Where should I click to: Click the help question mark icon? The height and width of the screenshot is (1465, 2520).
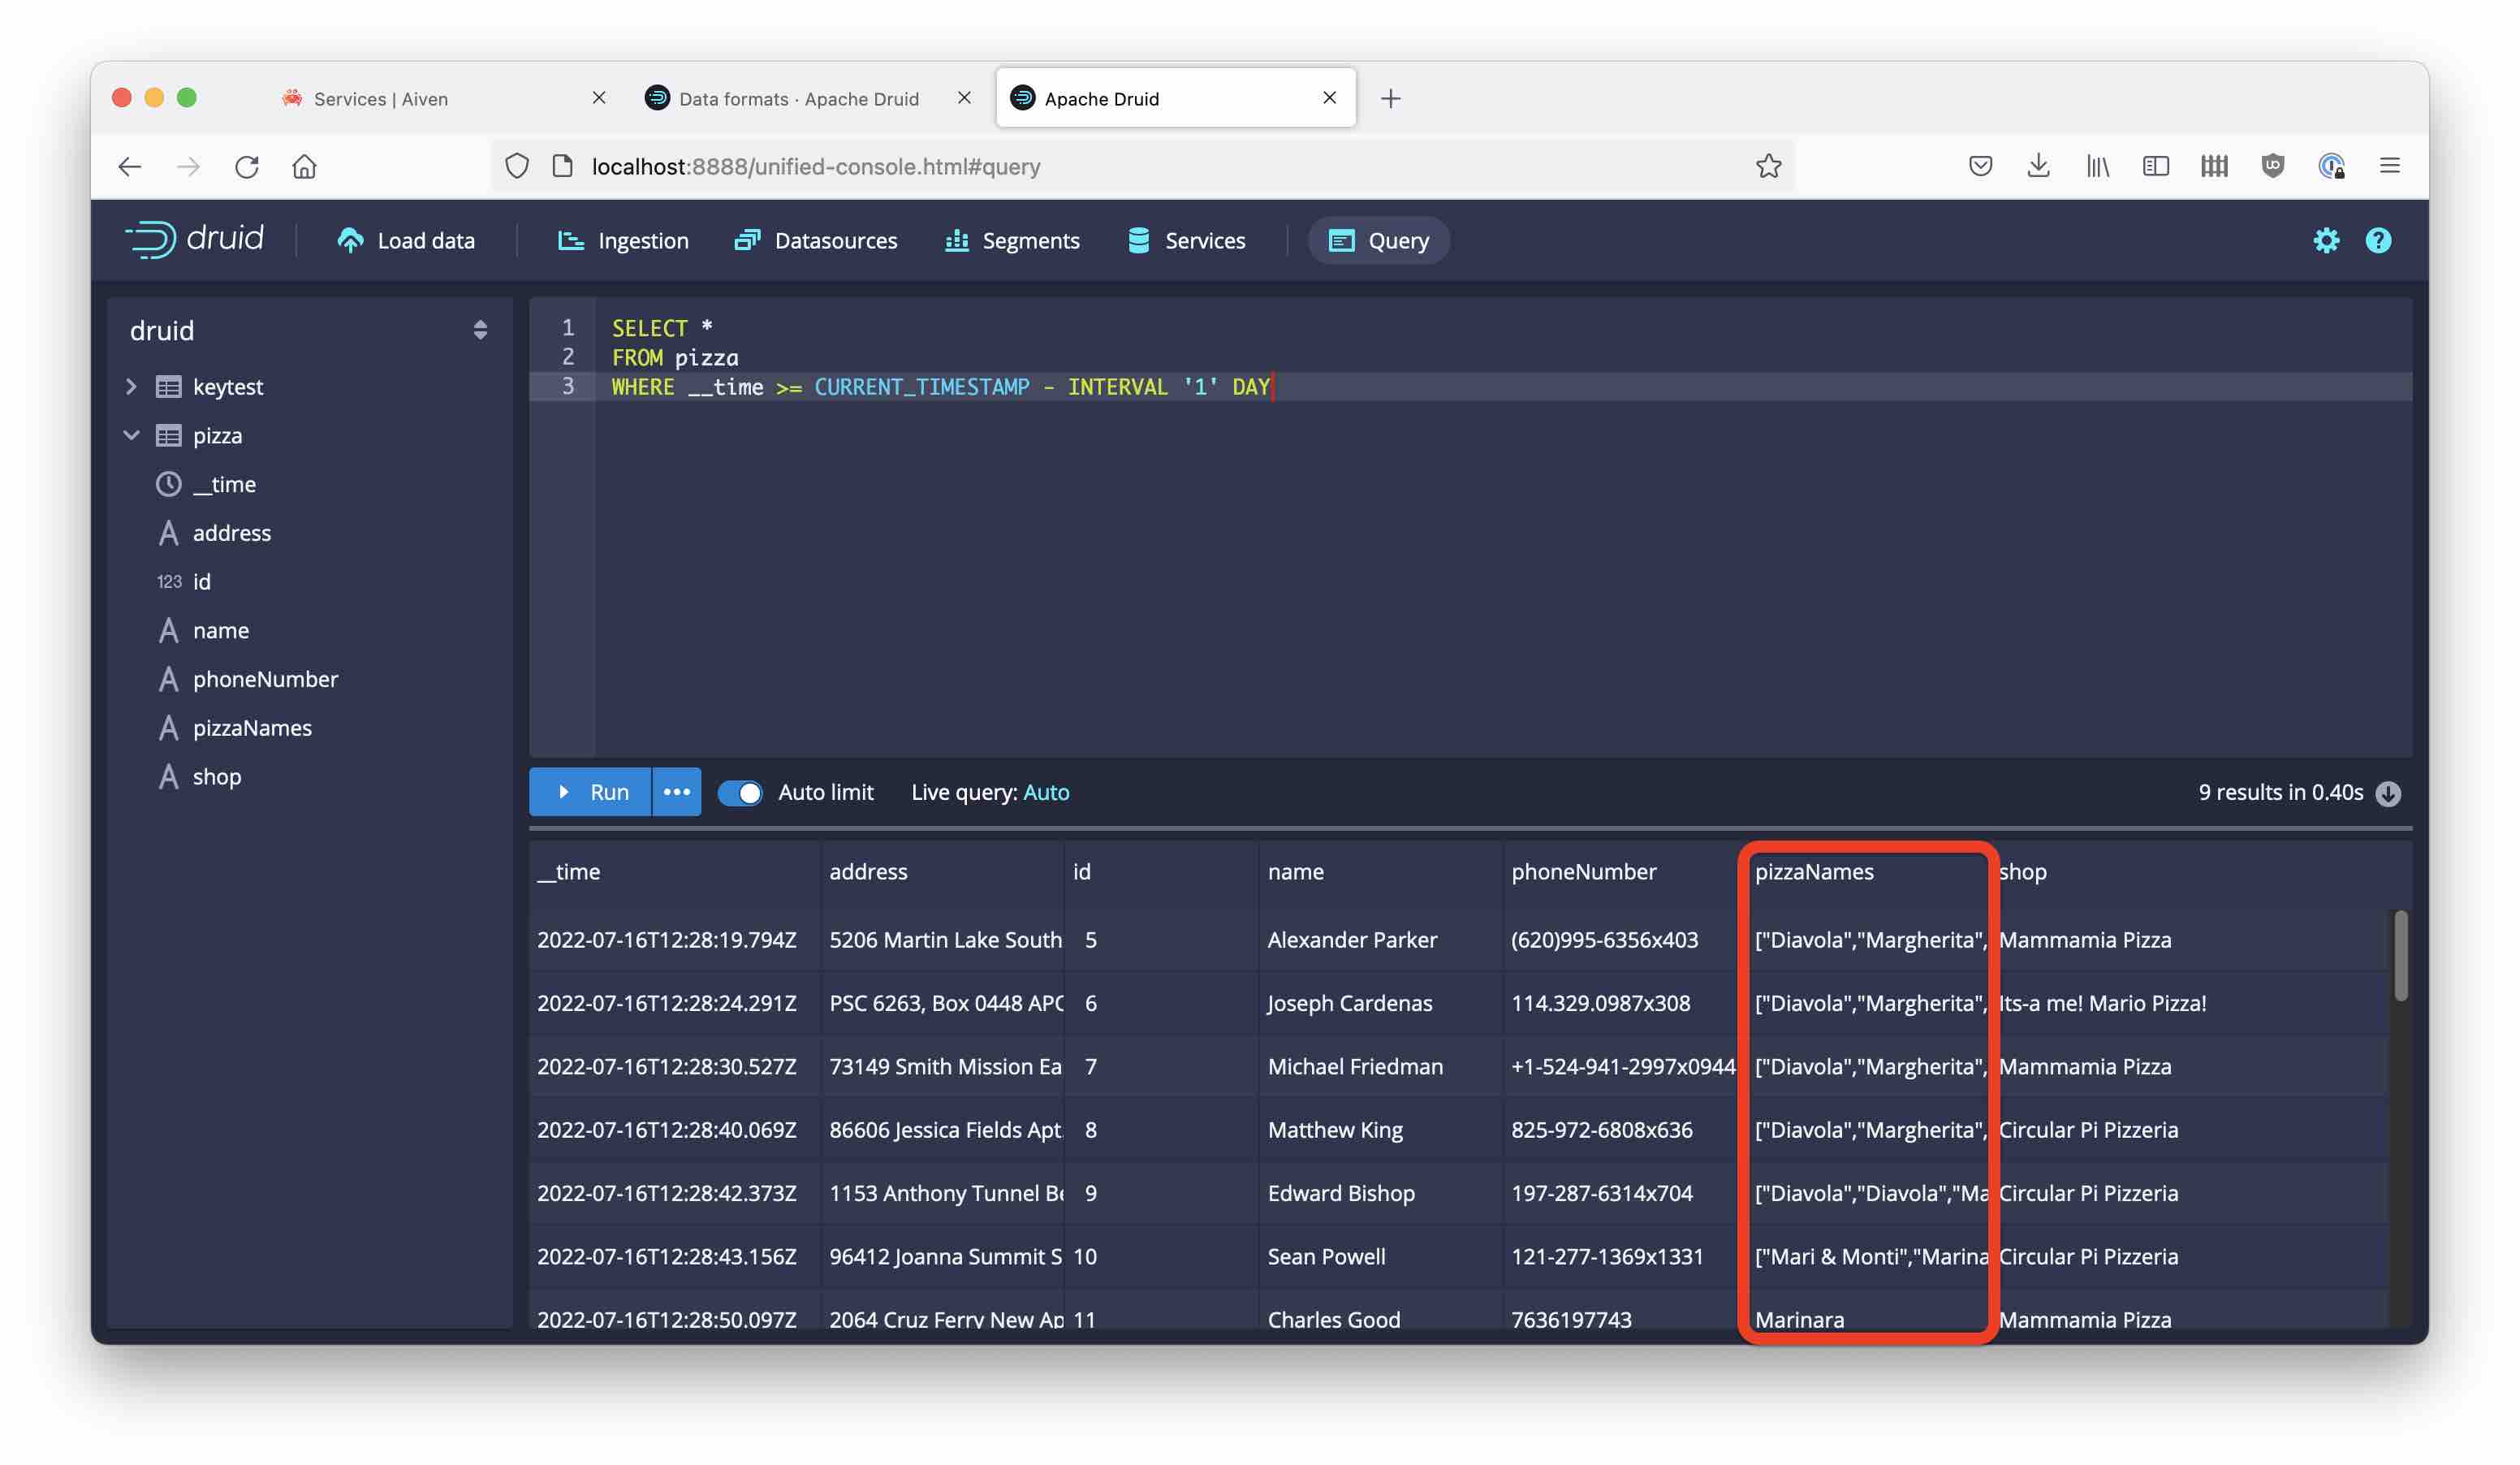coord(2377,240)
